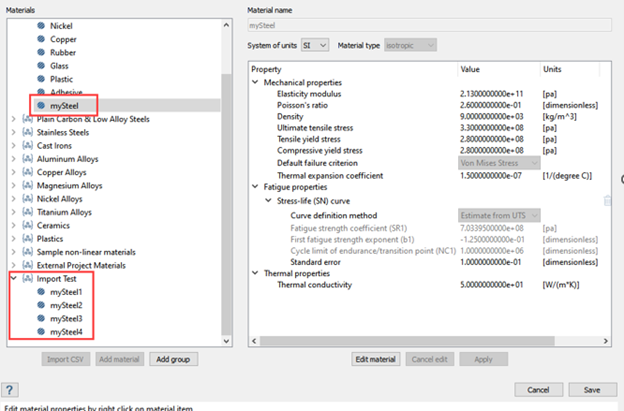Screen dimensions: 624x411
Task: Click the help question mark icon
Action: pos(10,390)
